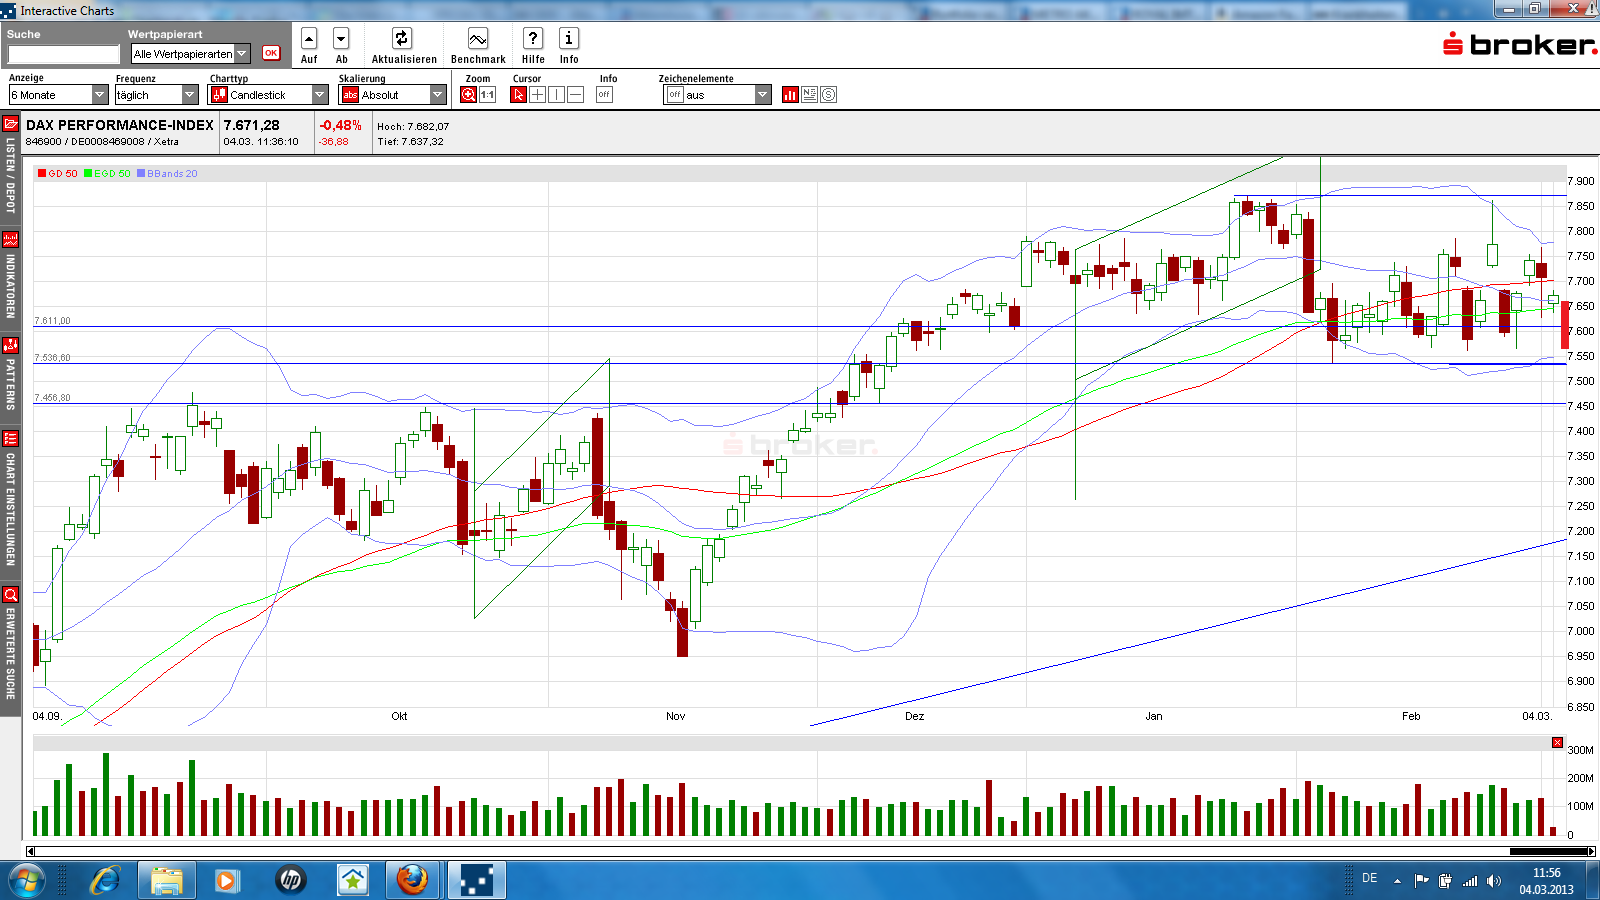Select the crosshair cursor mode
The width and height of the screenshot is (1600, 900).
pos(537,95)
